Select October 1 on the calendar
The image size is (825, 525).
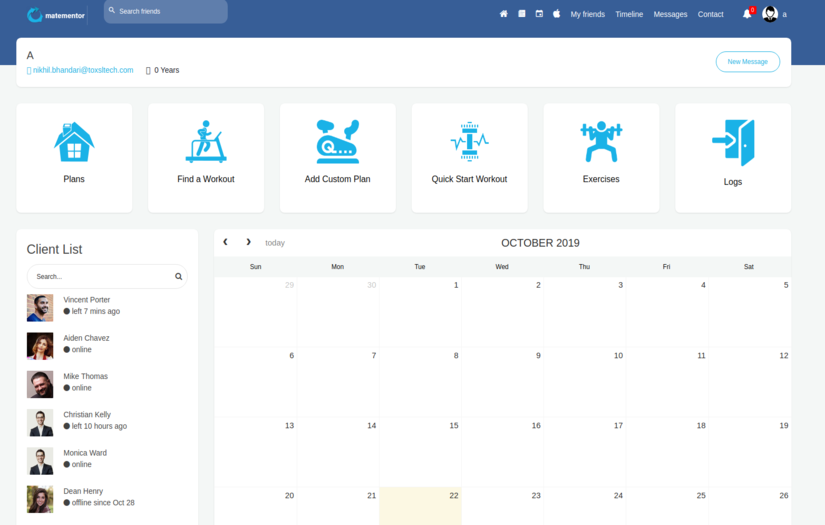[x=420, y=312]
